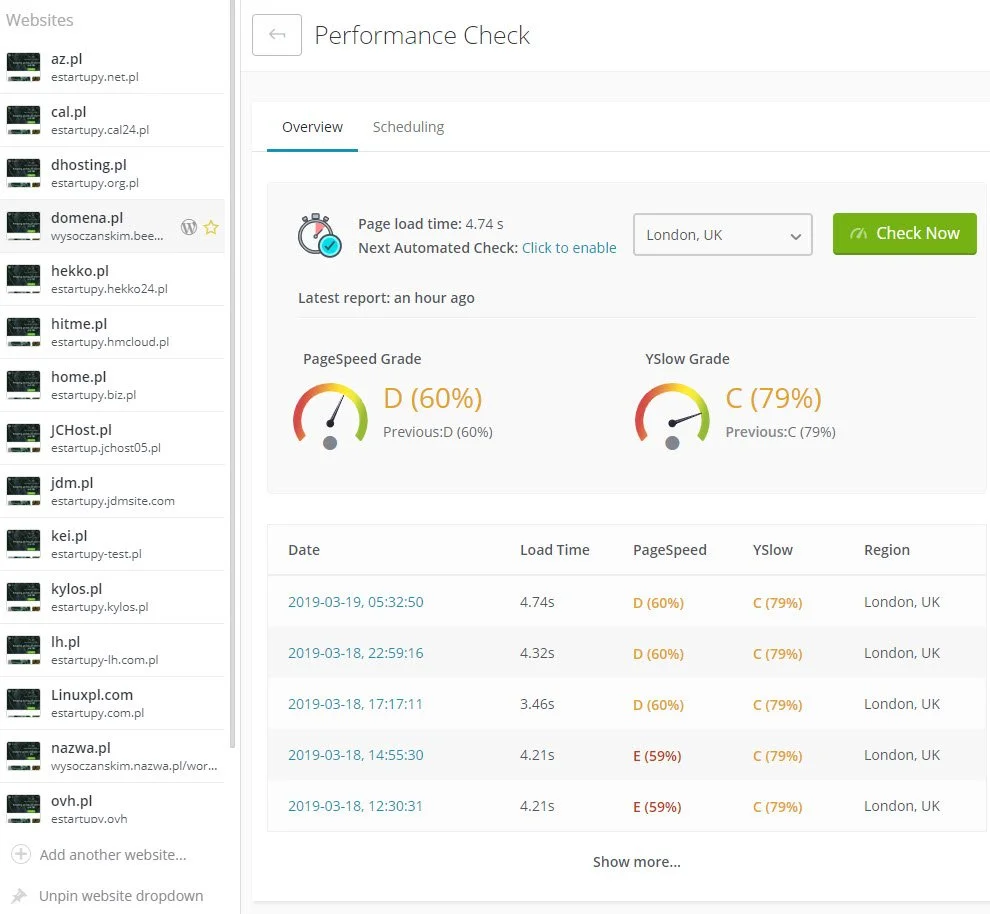Screen dimensions: 990x914
Task: Click the ovh.pl thumbnail icon
Action: (x=23, y=808)
